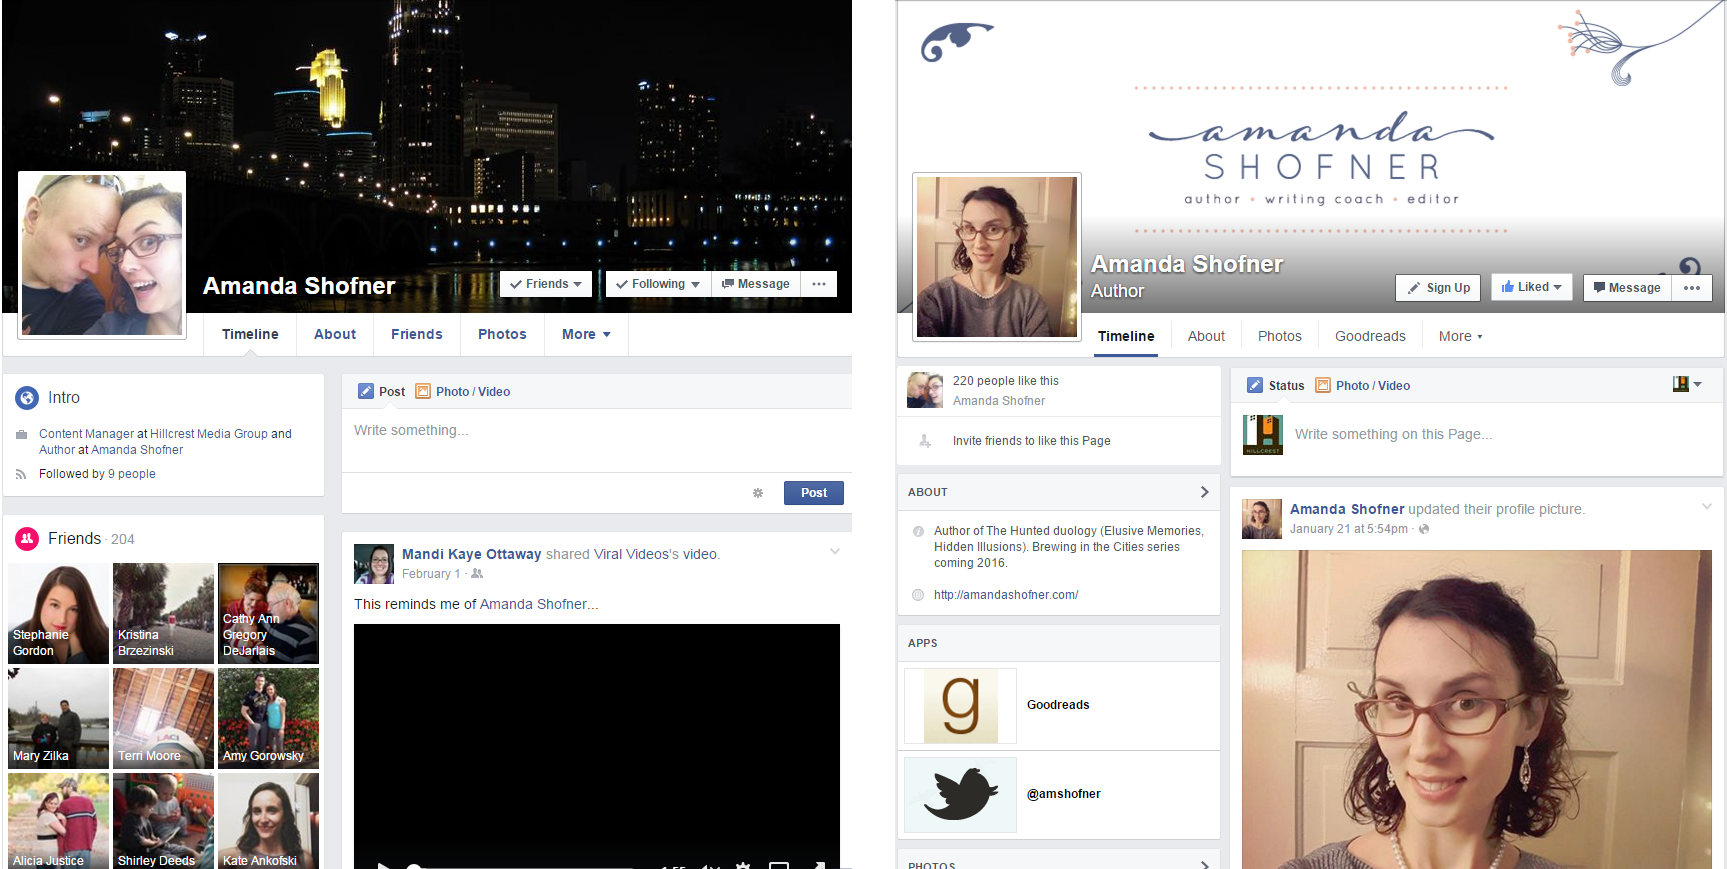Viewport: 1727px width, 869px height.
Task: Click Mandi Kaye Ottaway's avatar
Action: coord(374,564)
